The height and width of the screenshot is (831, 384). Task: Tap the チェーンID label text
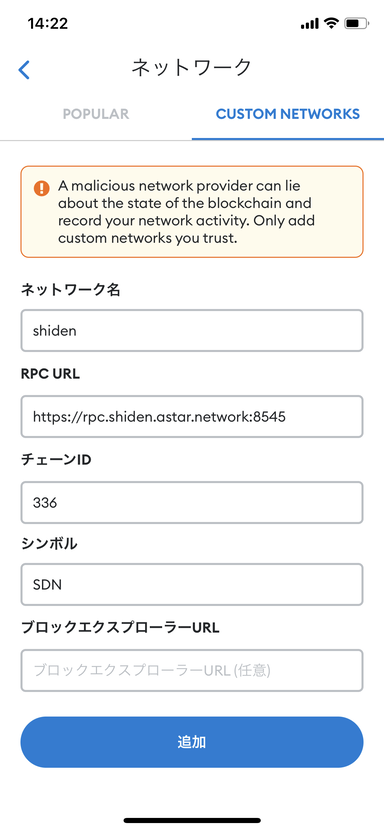pos(56,460)
